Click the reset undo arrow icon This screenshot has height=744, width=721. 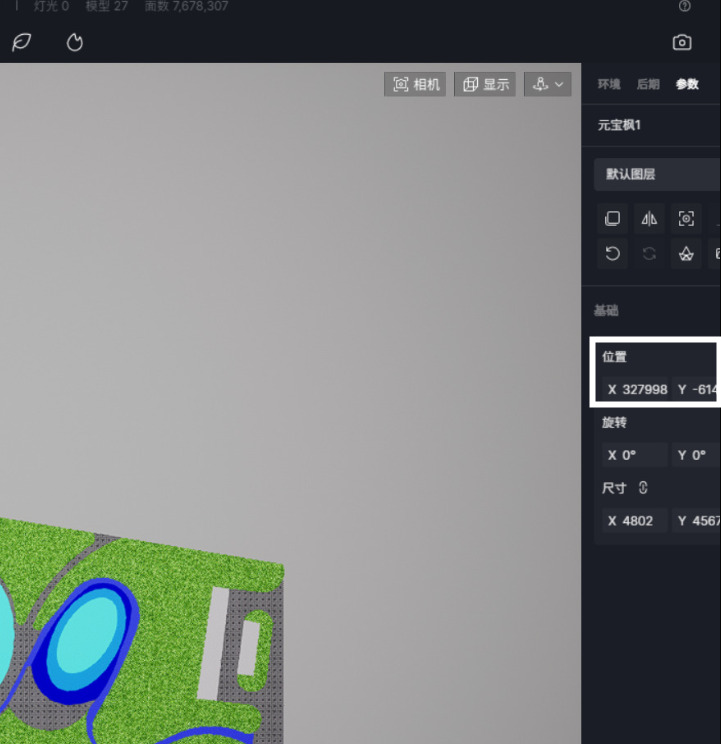[613, 254]
